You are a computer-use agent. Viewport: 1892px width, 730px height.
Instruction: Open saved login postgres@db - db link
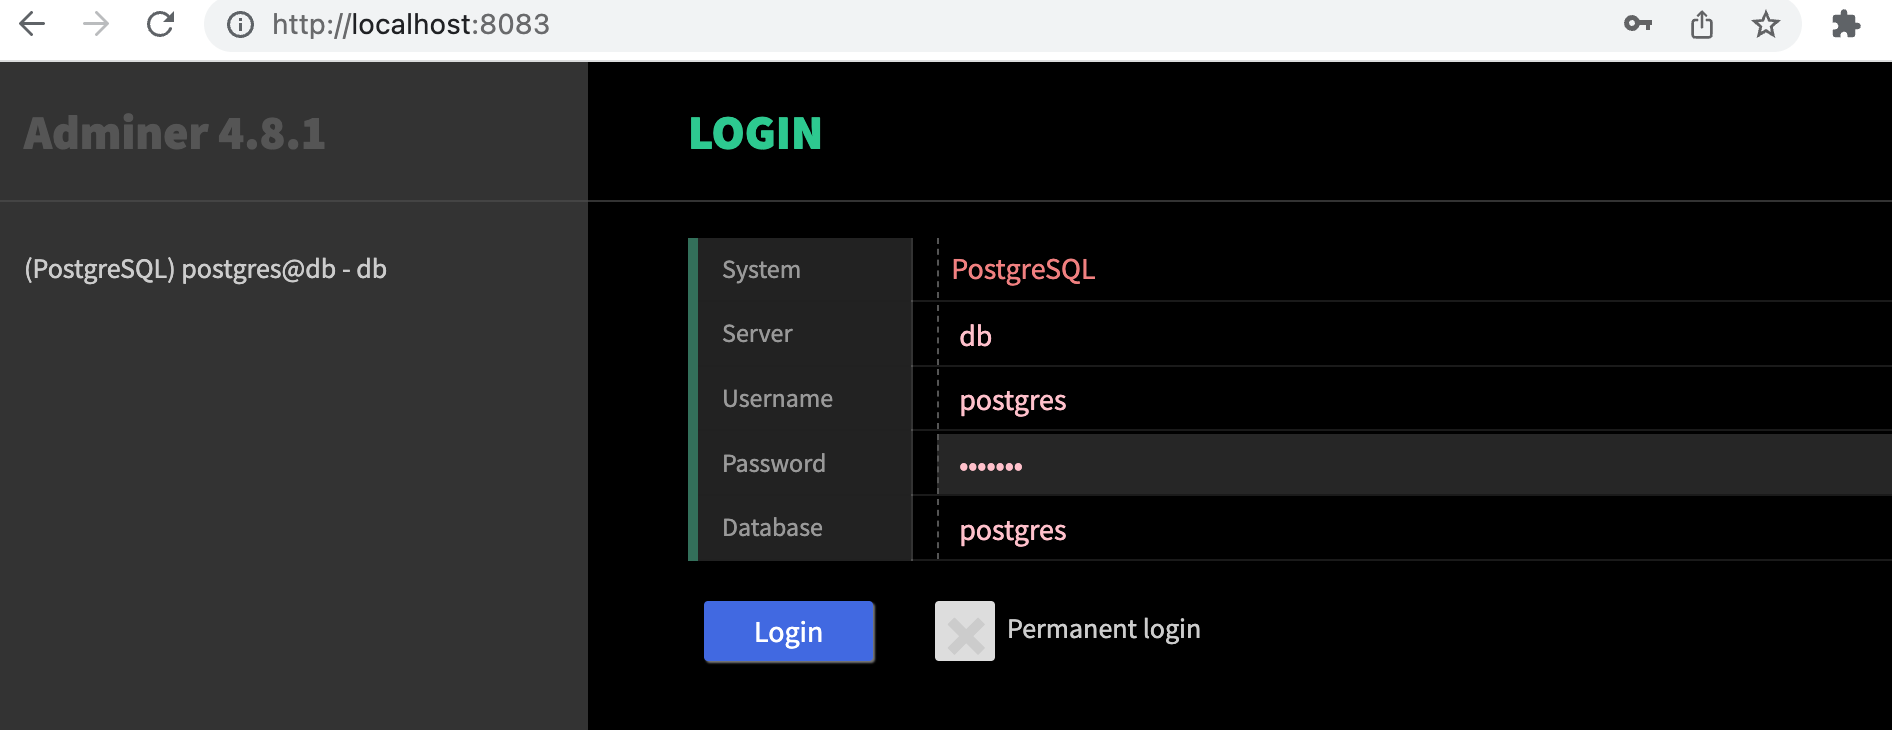click(206, 269)
